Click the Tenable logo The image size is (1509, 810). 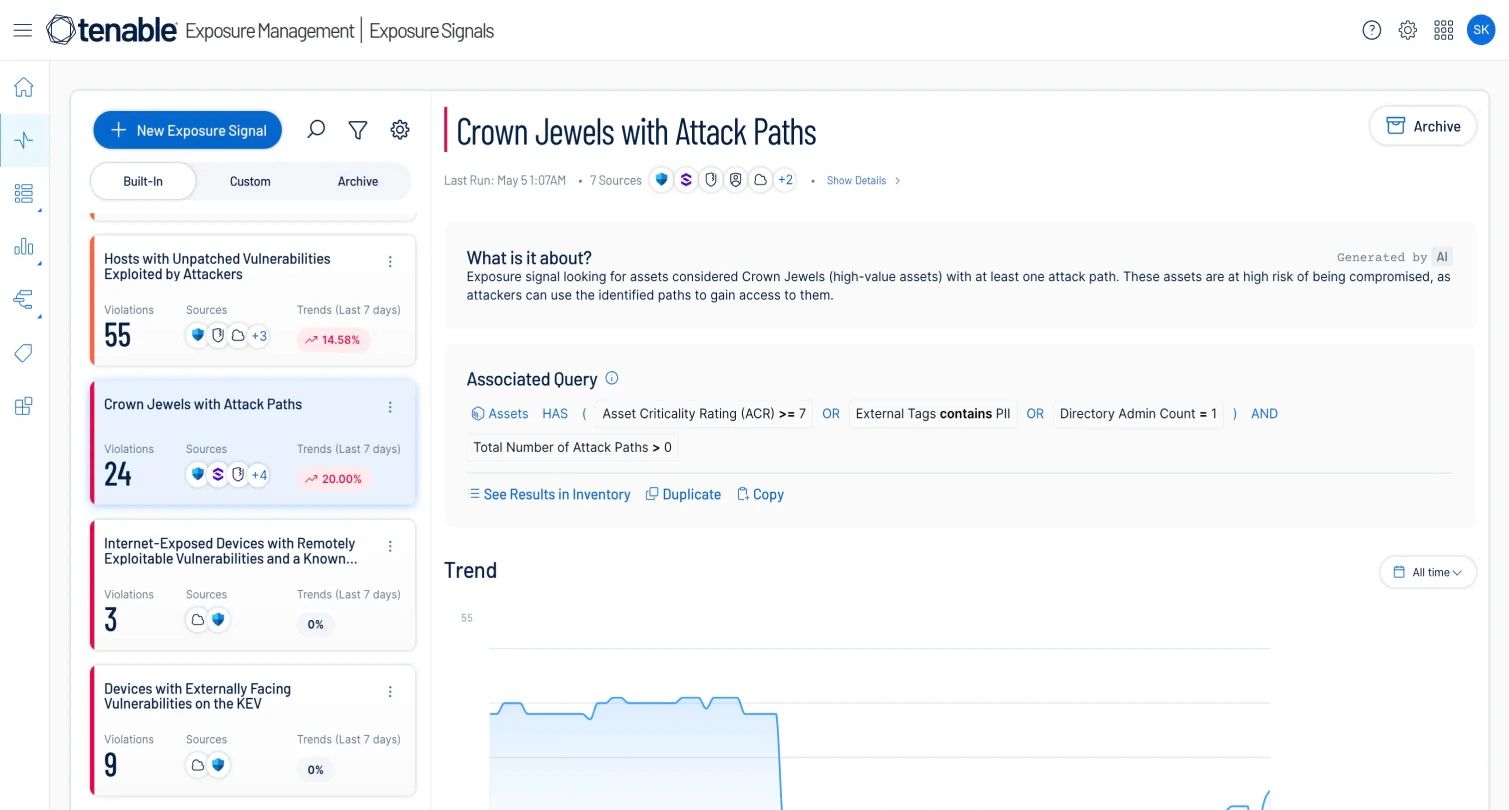112,31
